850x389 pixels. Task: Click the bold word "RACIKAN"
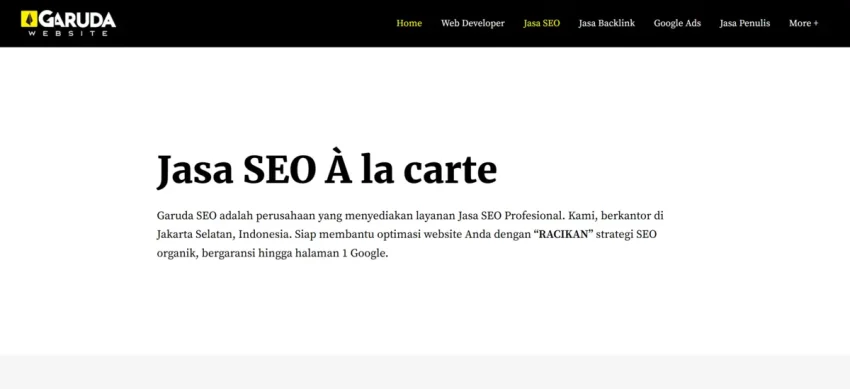[564, 235]
